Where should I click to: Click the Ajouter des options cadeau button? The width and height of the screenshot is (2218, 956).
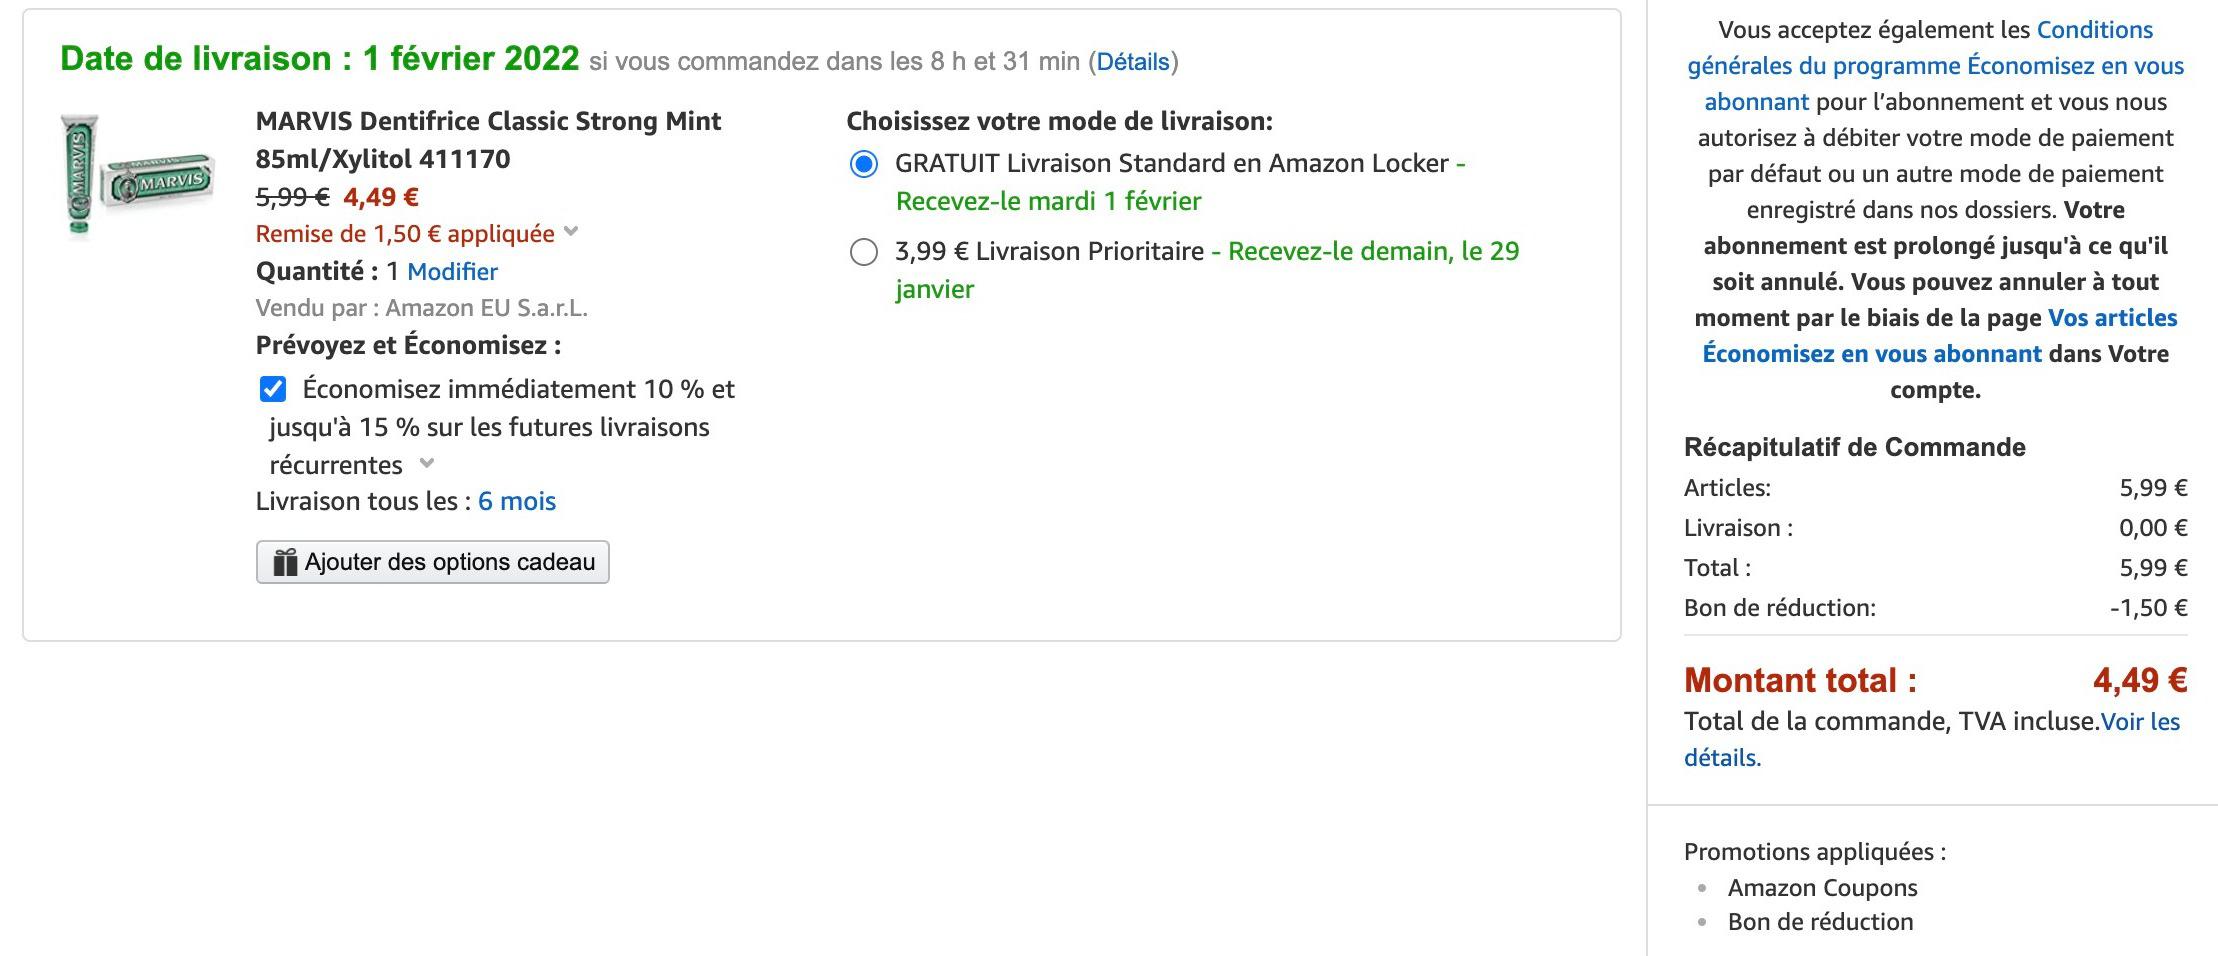click(x=433, y=562)
